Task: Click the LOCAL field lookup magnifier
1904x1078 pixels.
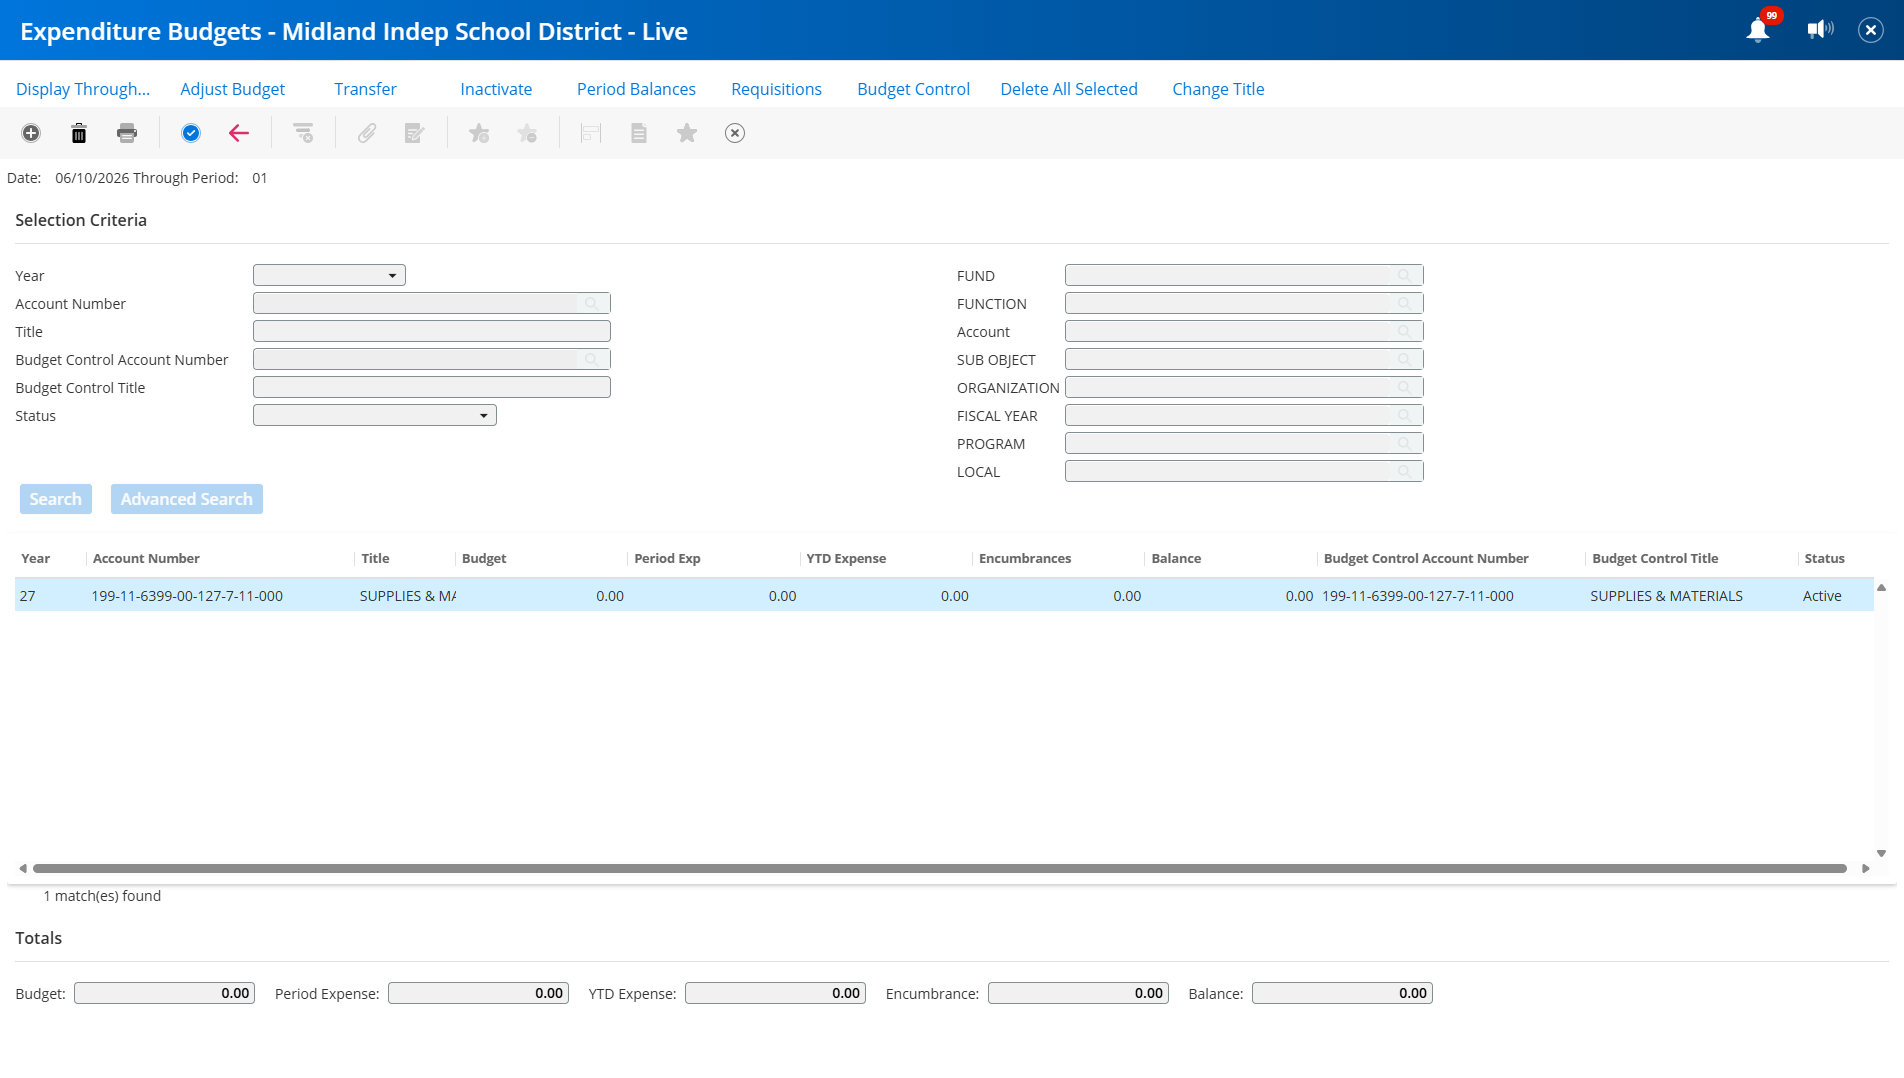Action: pos(1405,471)
